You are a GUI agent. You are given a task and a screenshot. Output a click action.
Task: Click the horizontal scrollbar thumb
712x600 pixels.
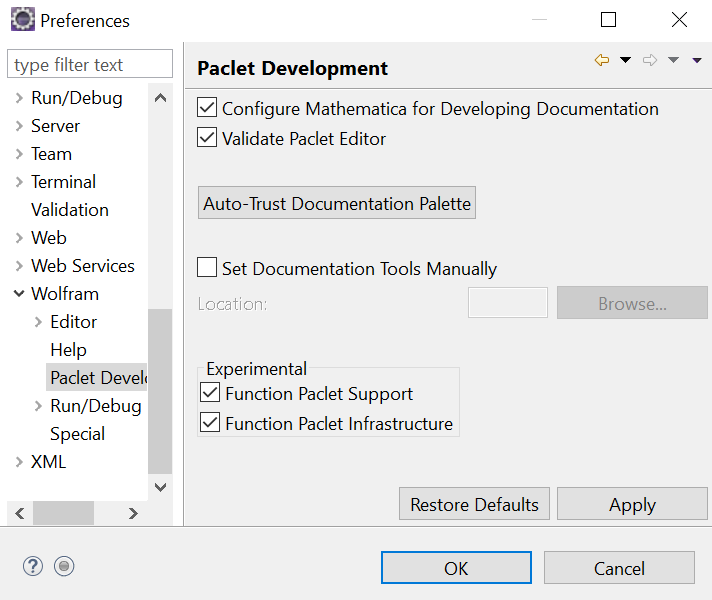pyautogui.click(x=64, y=513)
